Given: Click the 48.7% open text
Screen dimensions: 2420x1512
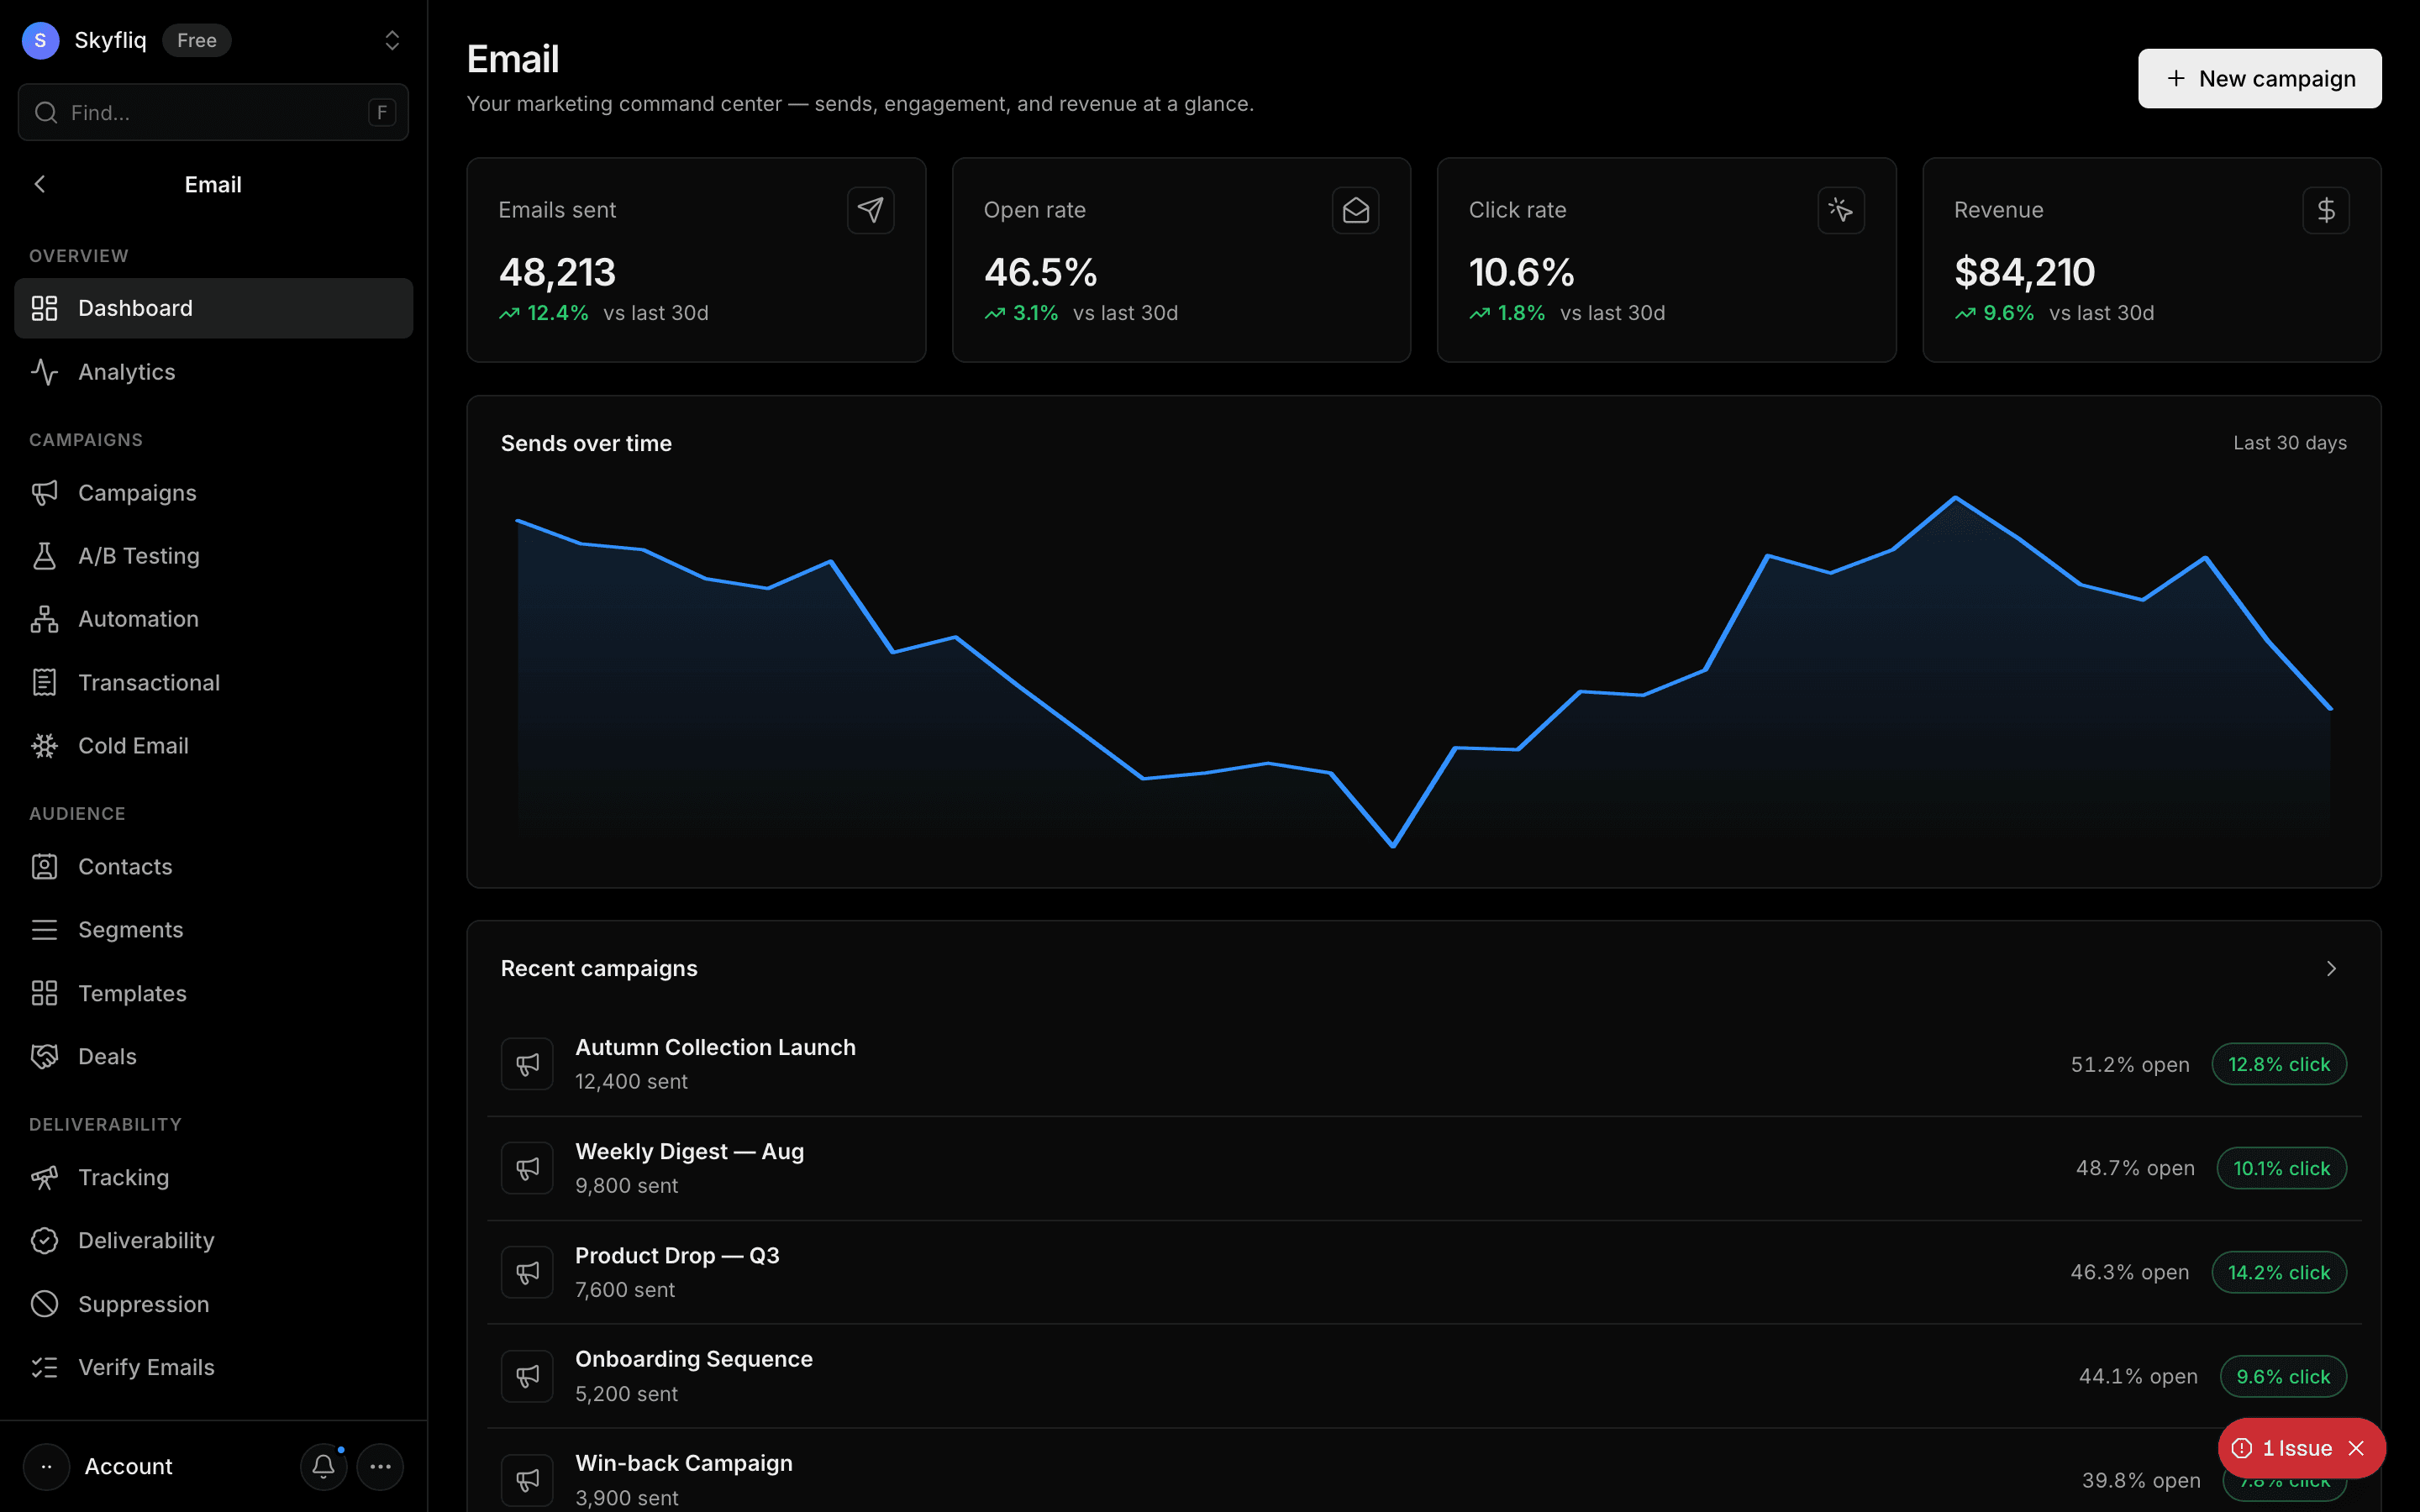Looking at the screenshot, I should coord(2135,1168).
